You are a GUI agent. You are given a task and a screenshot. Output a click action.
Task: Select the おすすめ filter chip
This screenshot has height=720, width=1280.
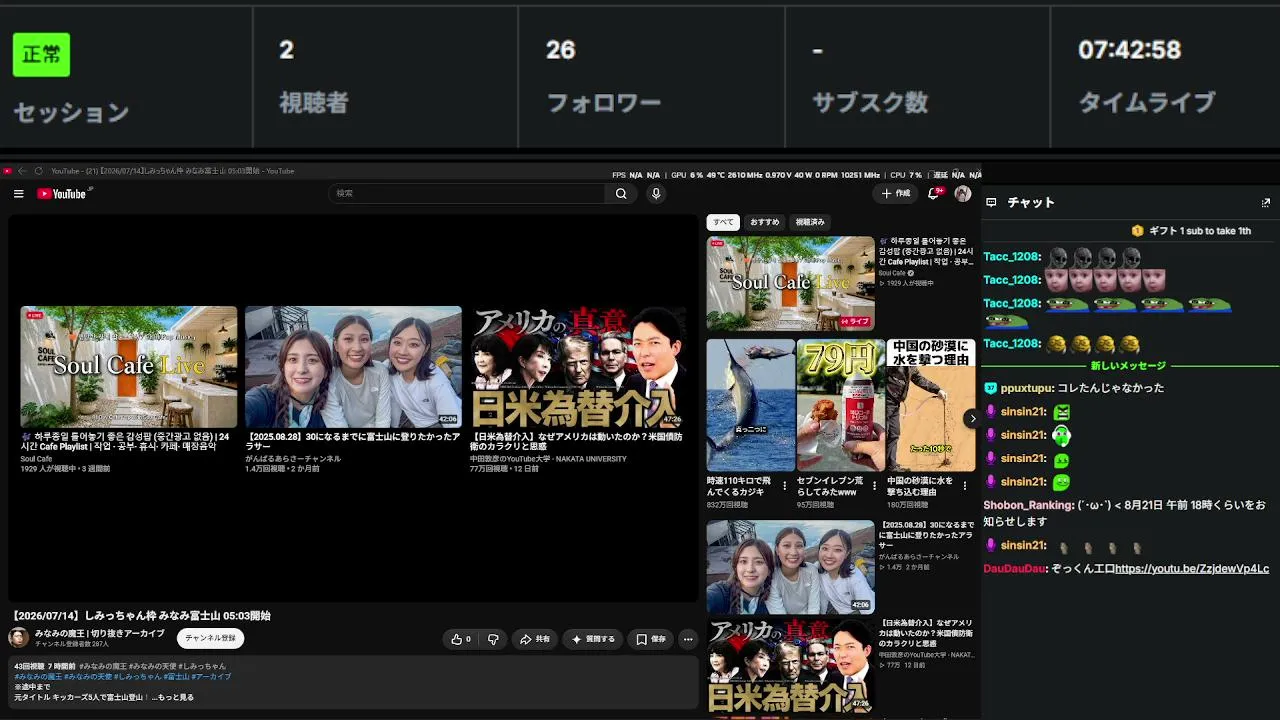pyautogui.click(x=765, y=222)
